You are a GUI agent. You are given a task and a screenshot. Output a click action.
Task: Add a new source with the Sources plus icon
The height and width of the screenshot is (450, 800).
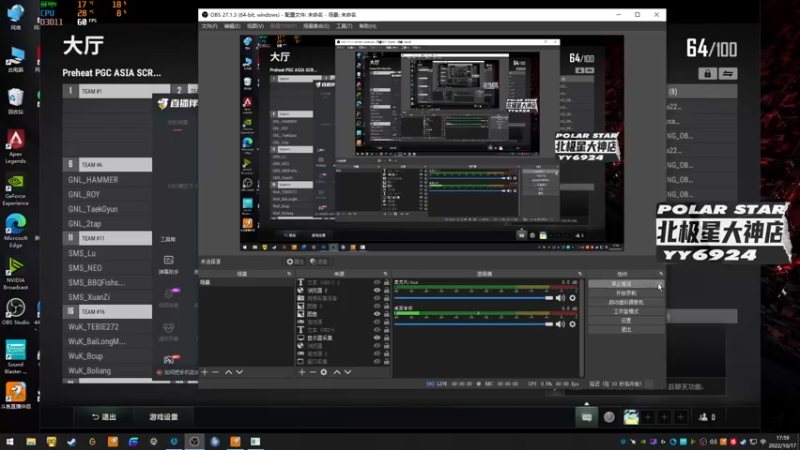tap(302, 372)
